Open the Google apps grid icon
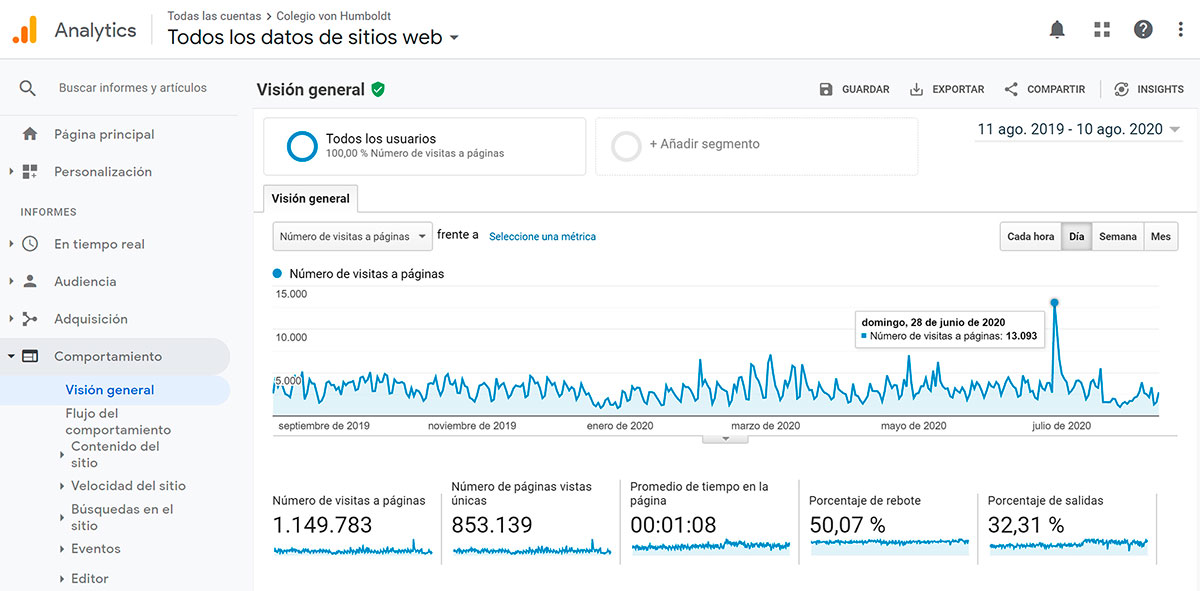Image resolution: width=1200 pixels, height=591 pixels. (x=1102, y=30)
